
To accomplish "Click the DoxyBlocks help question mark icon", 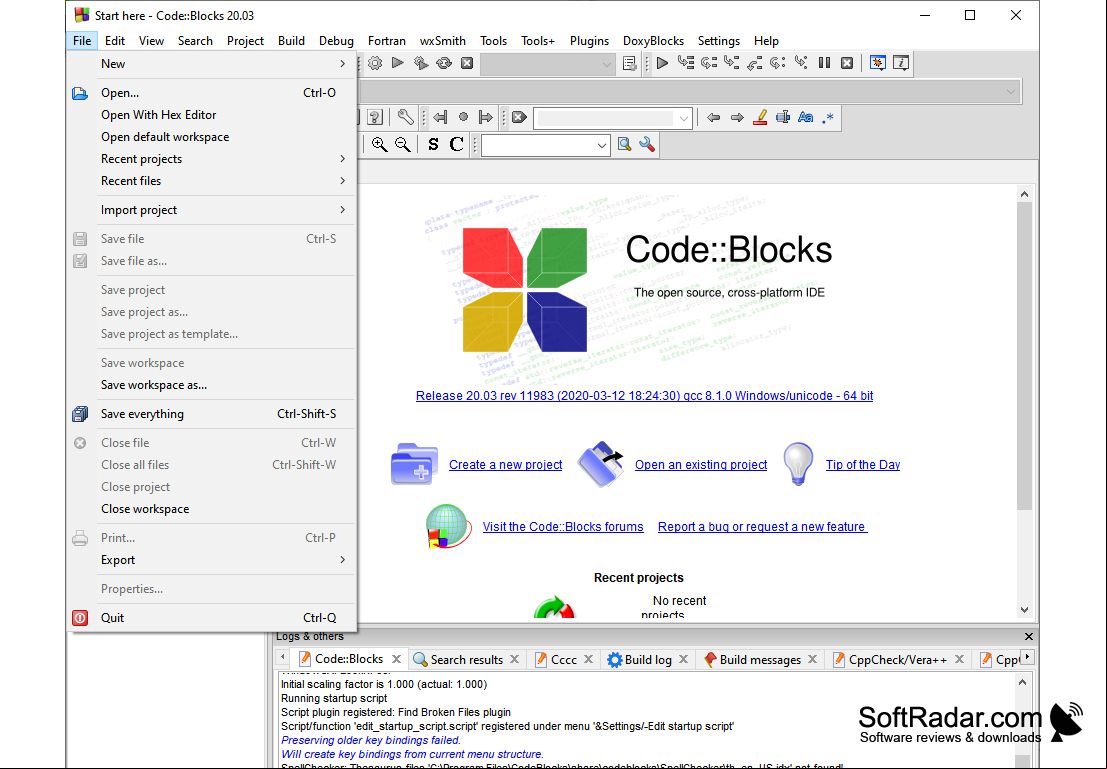I will (x=375, y=117).
